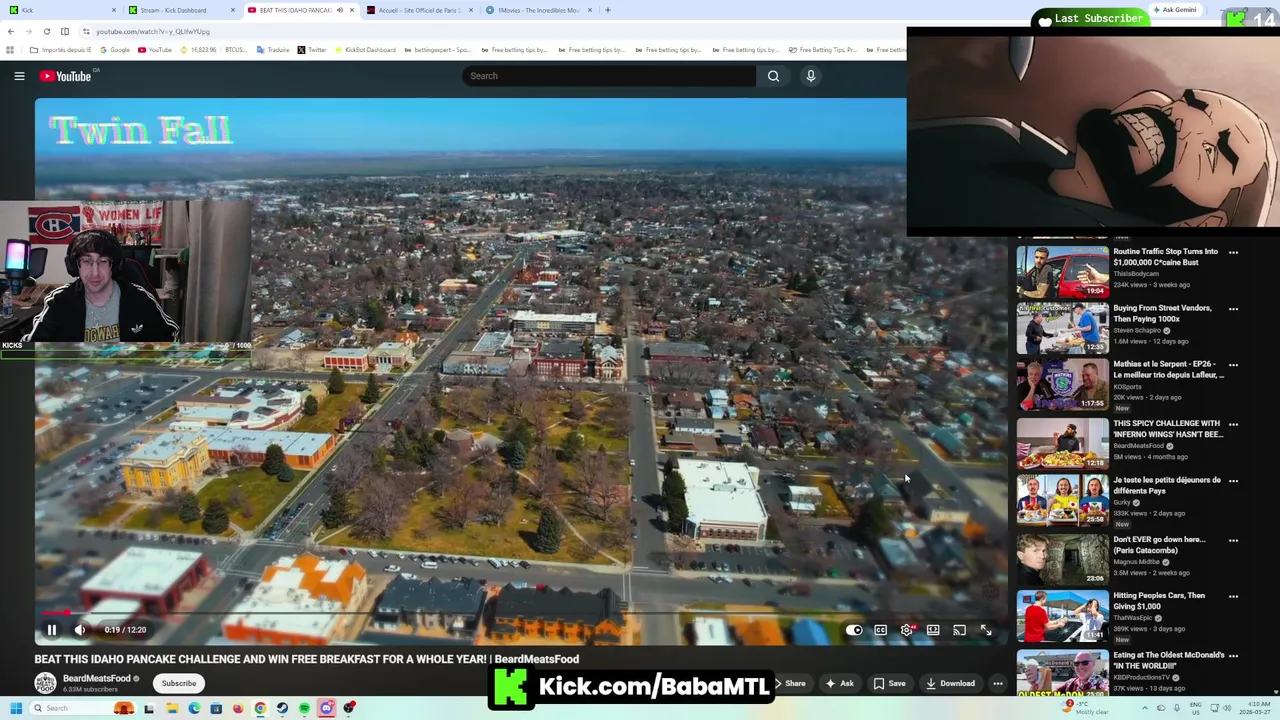The width and height of the screenshot is (1280, 720).
Task: Open menu for Buying From Street Vendors video
Action: 1233,309
